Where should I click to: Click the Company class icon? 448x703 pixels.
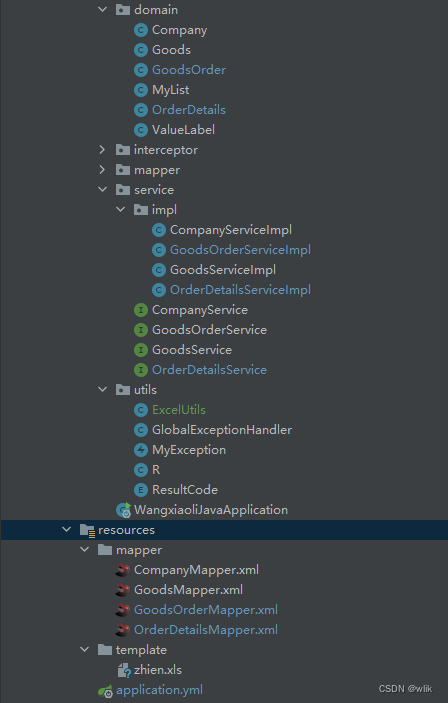[x=141, y=30]
